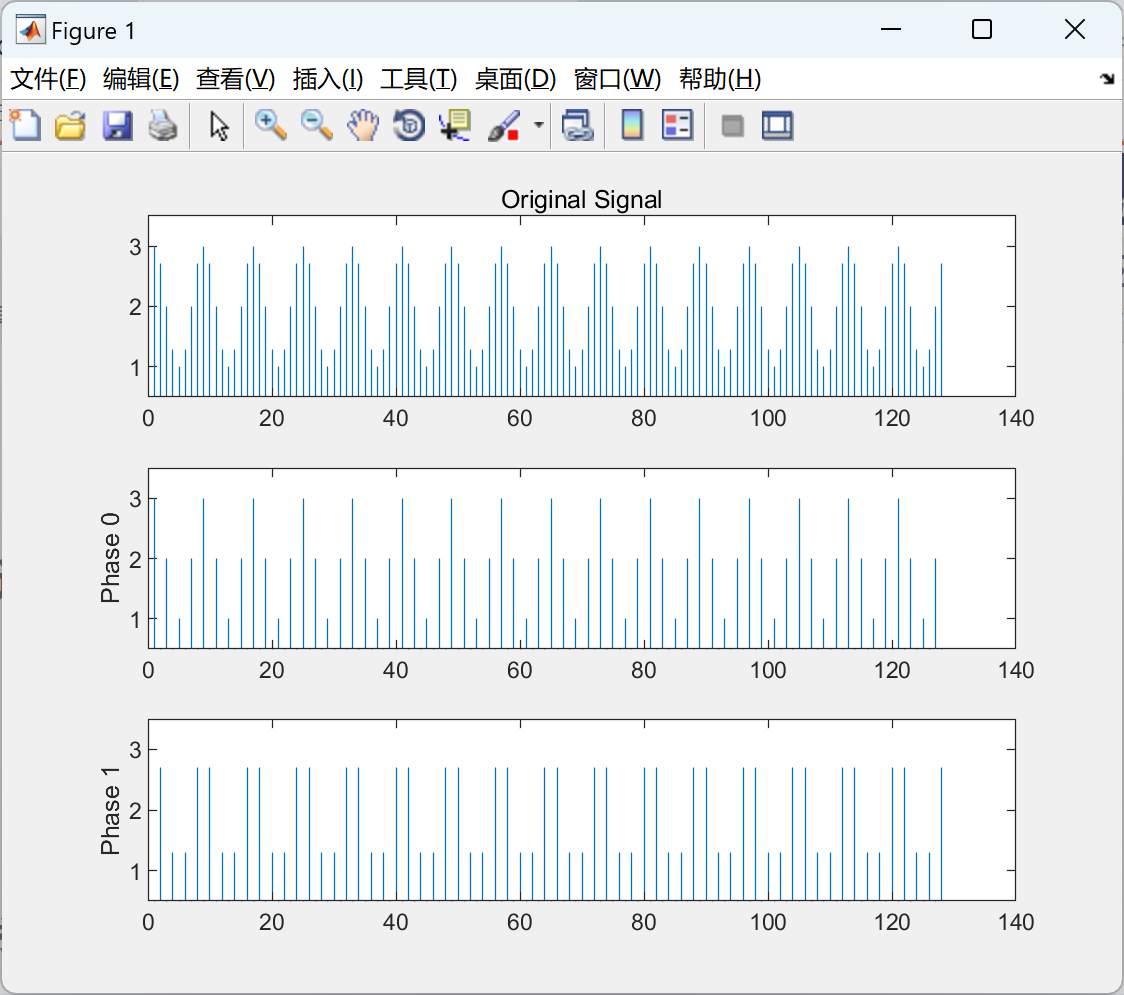Open a file with the folder icon
The width and height of the screenshot is (1124, 995).
pyautogui.click(x=71, y=125)
